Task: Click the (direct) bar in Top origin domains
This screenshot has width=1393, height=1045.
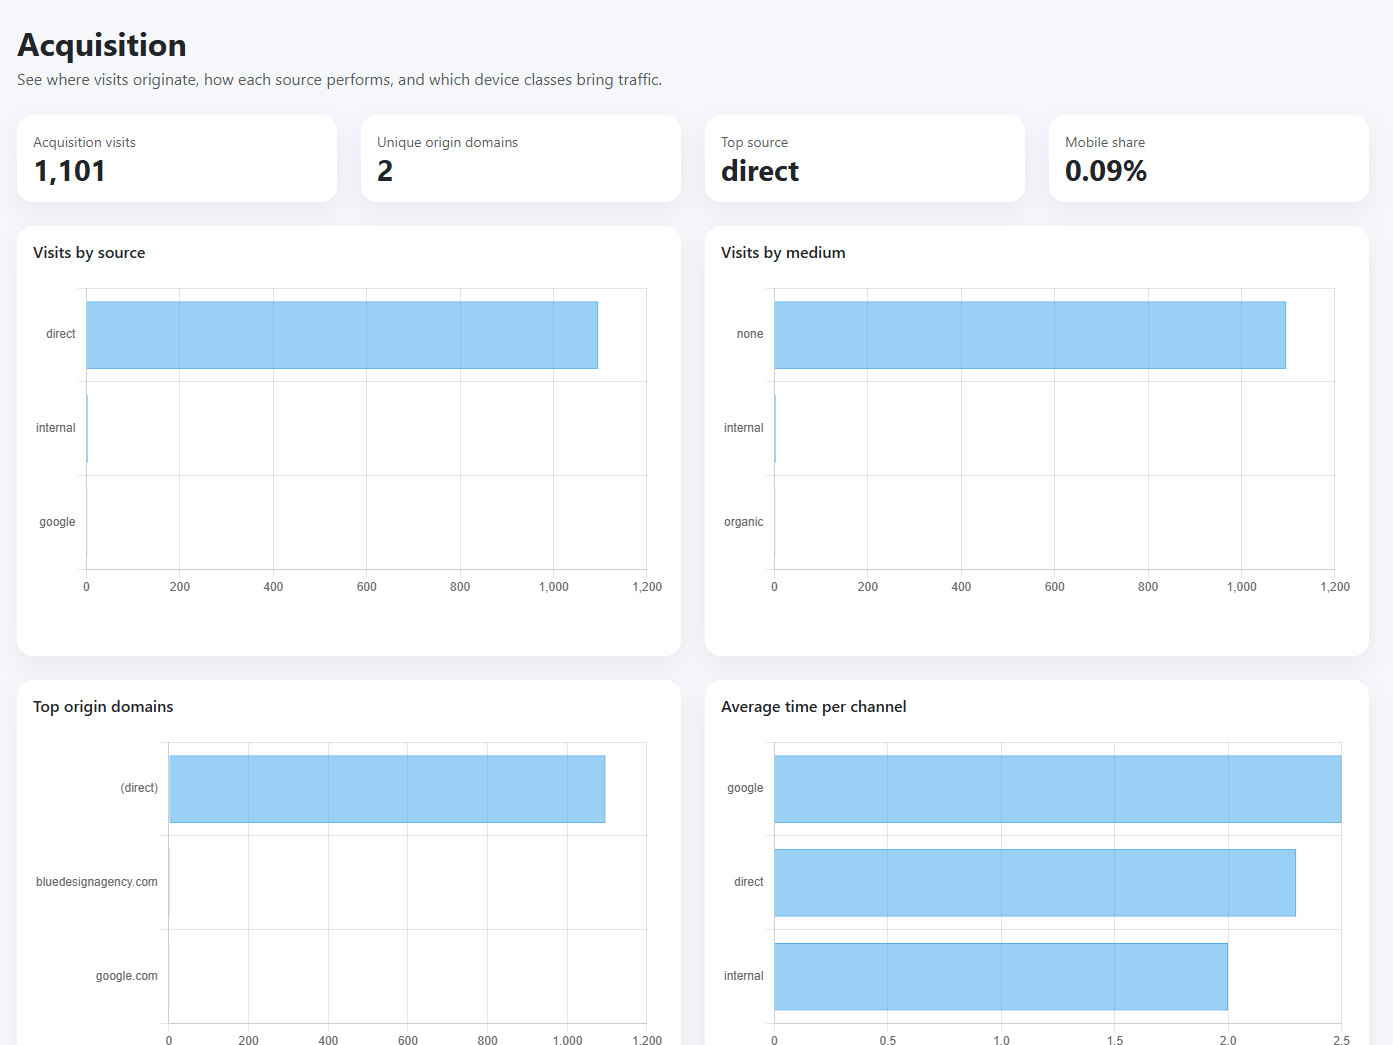Action: click(386, 788)
